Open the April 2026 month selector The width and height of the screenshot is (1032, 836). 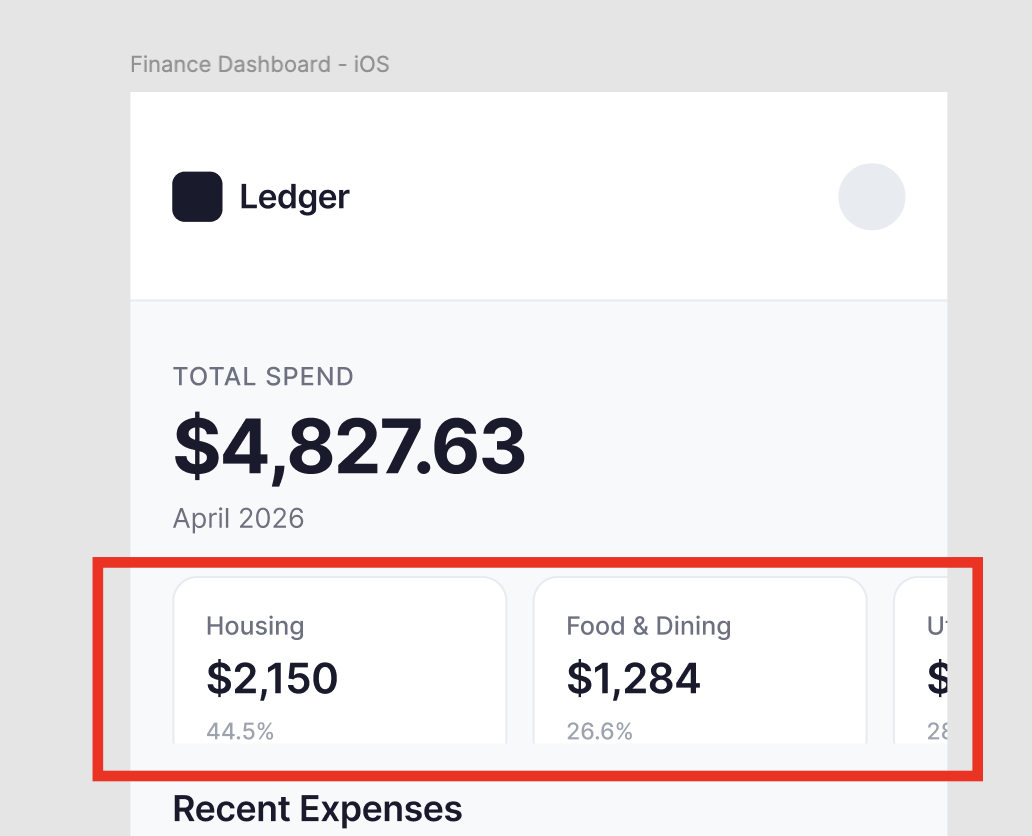coord(238,518)
